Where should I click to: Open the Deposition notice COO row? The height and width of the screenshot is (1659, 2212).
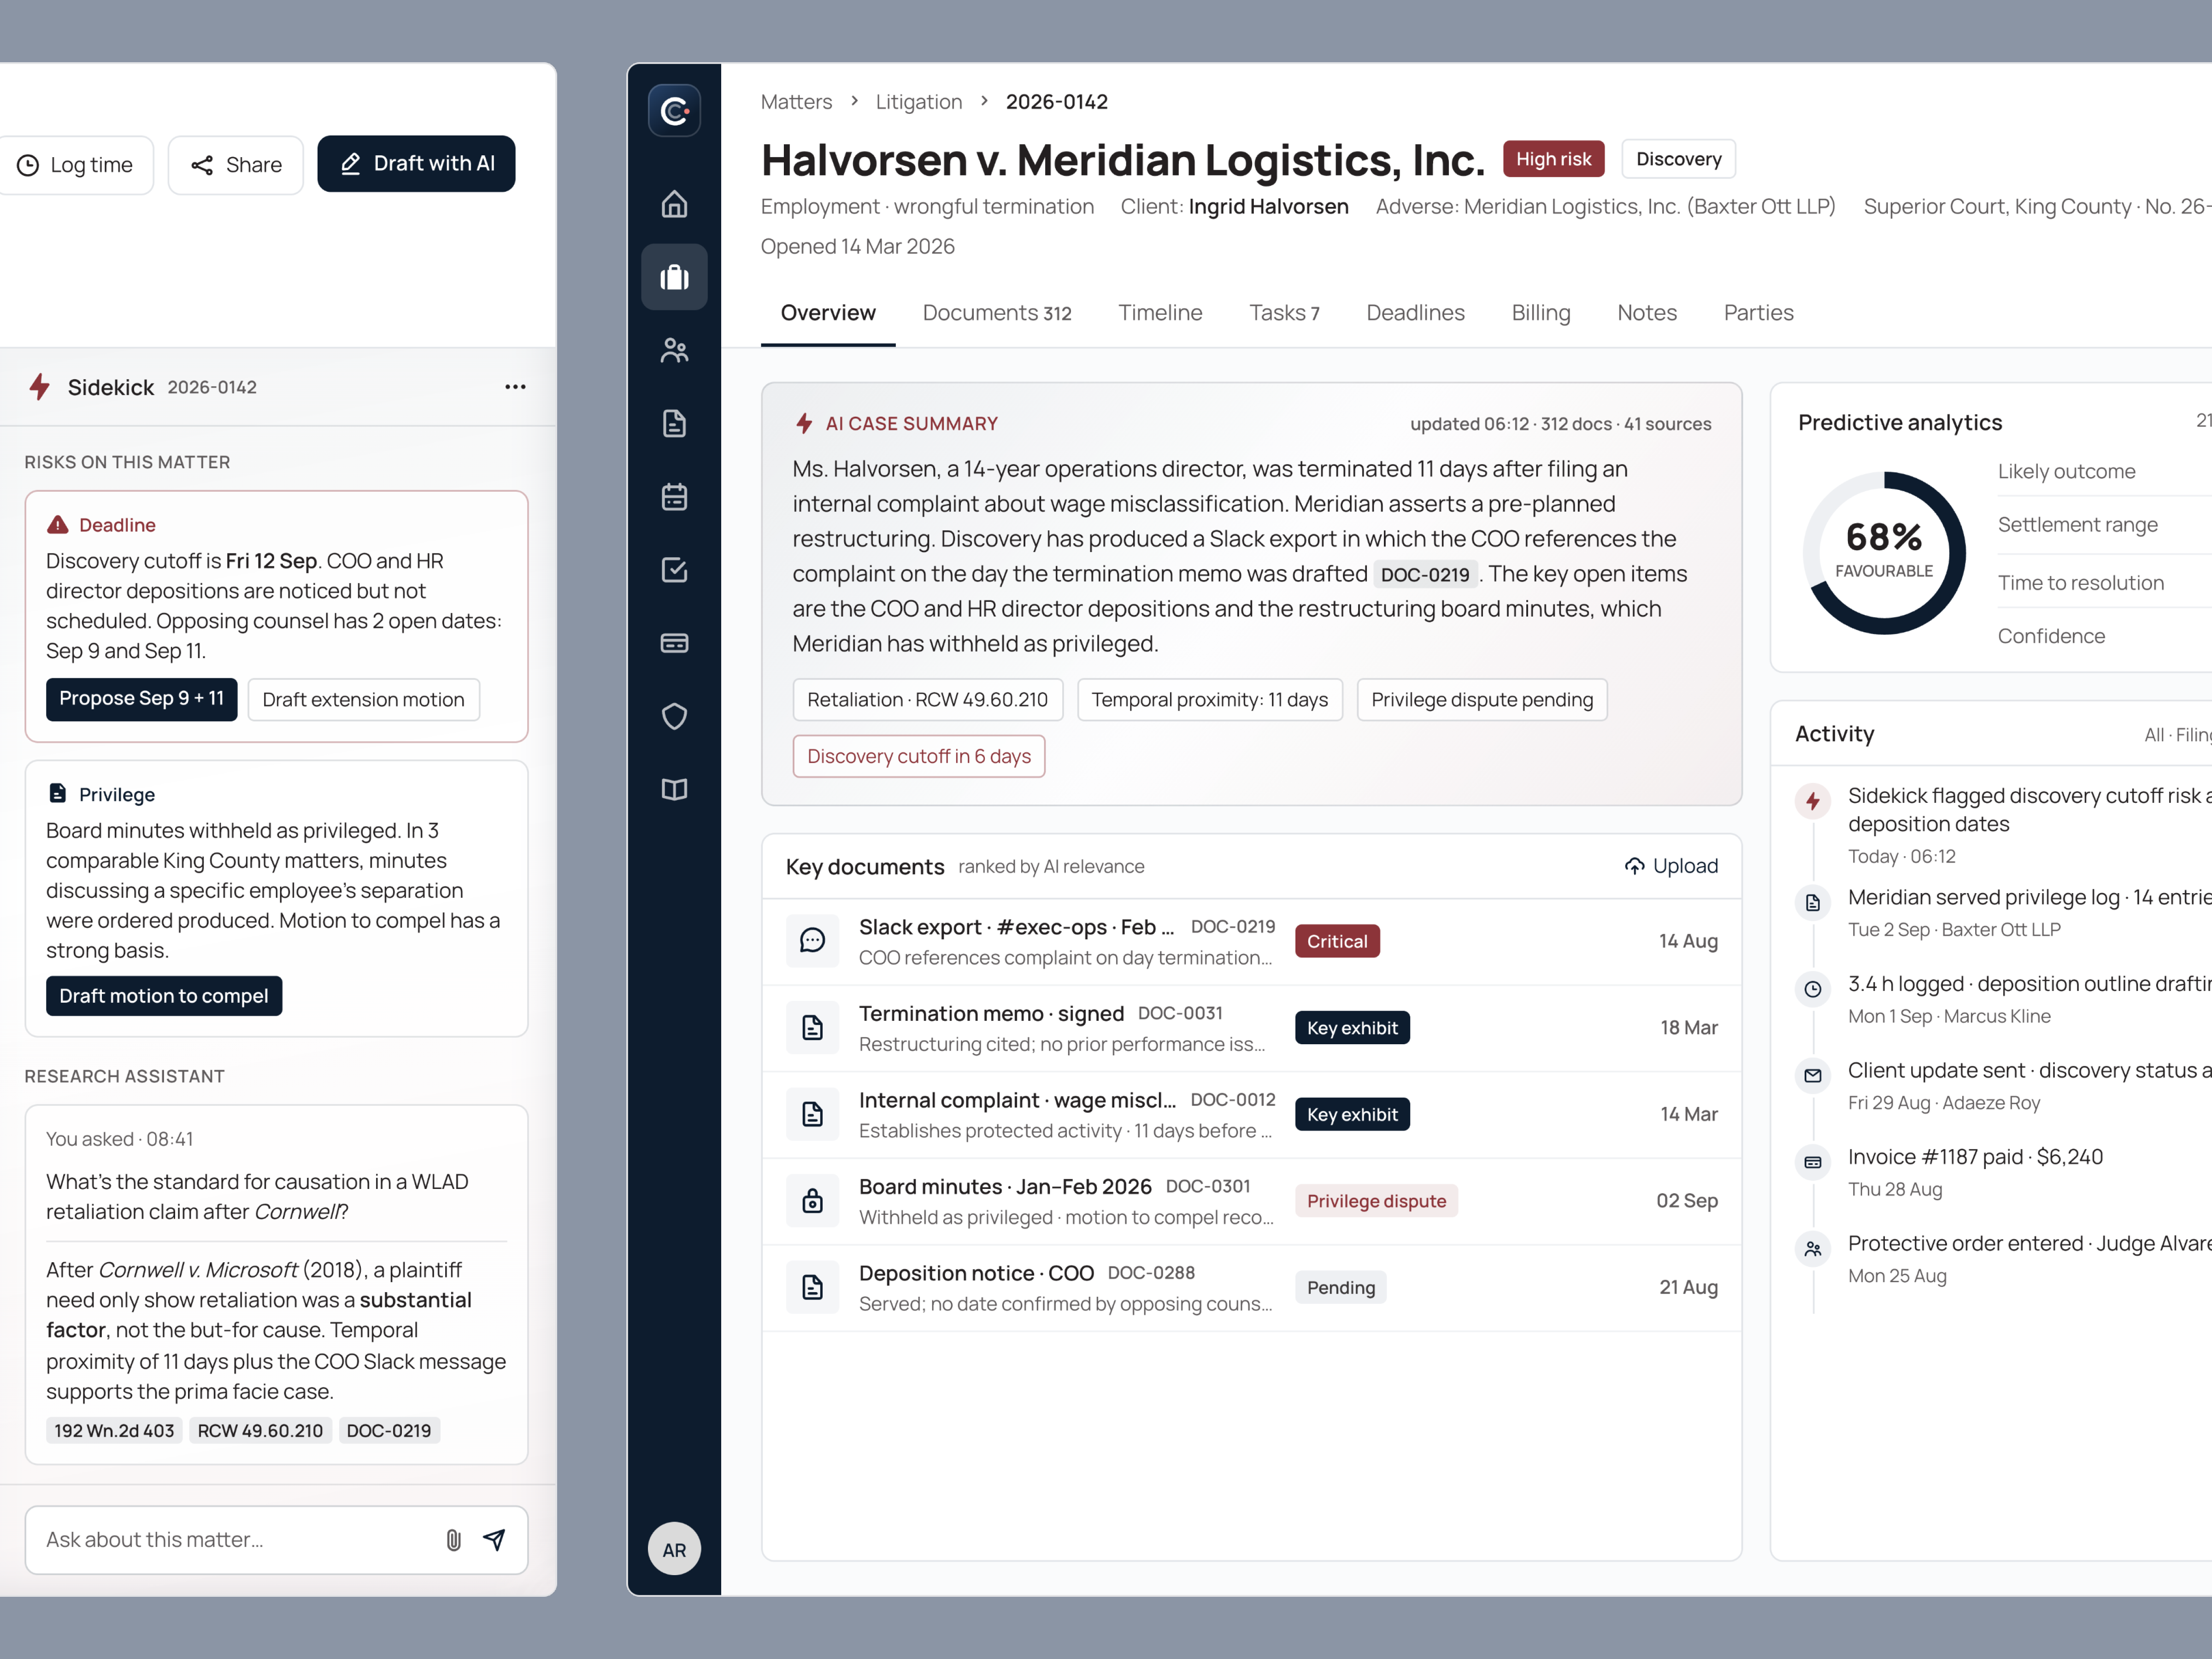[1251, 1288]
